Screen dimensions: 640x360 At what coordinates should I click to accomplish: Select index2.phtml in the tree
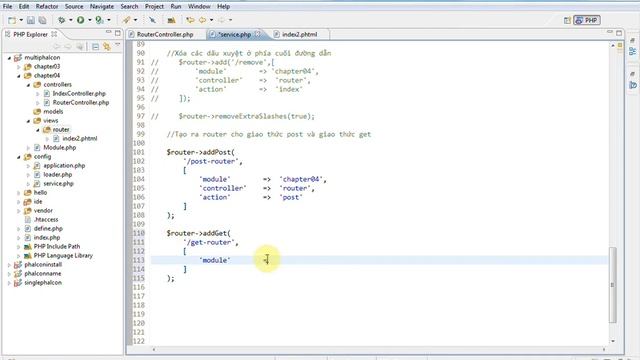(80, 138)
